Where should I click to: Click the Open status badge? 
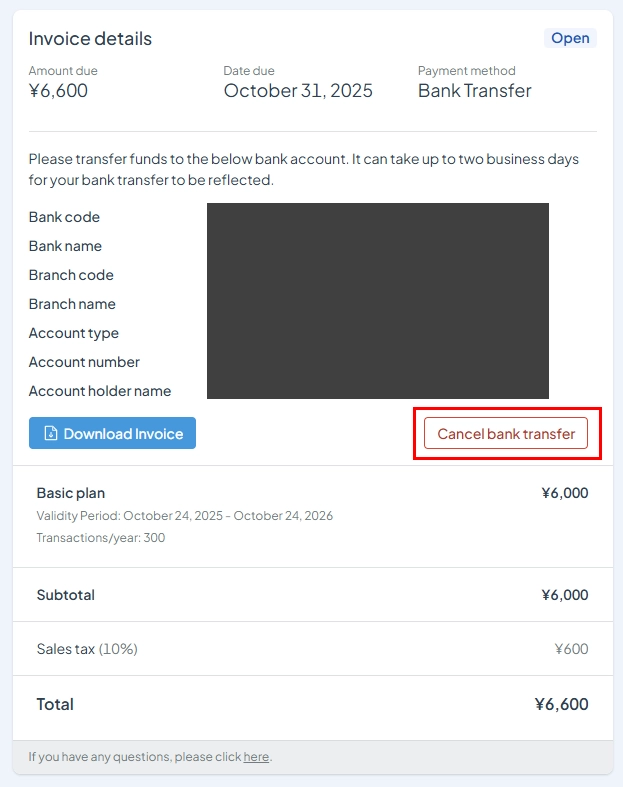click(570, 38)
